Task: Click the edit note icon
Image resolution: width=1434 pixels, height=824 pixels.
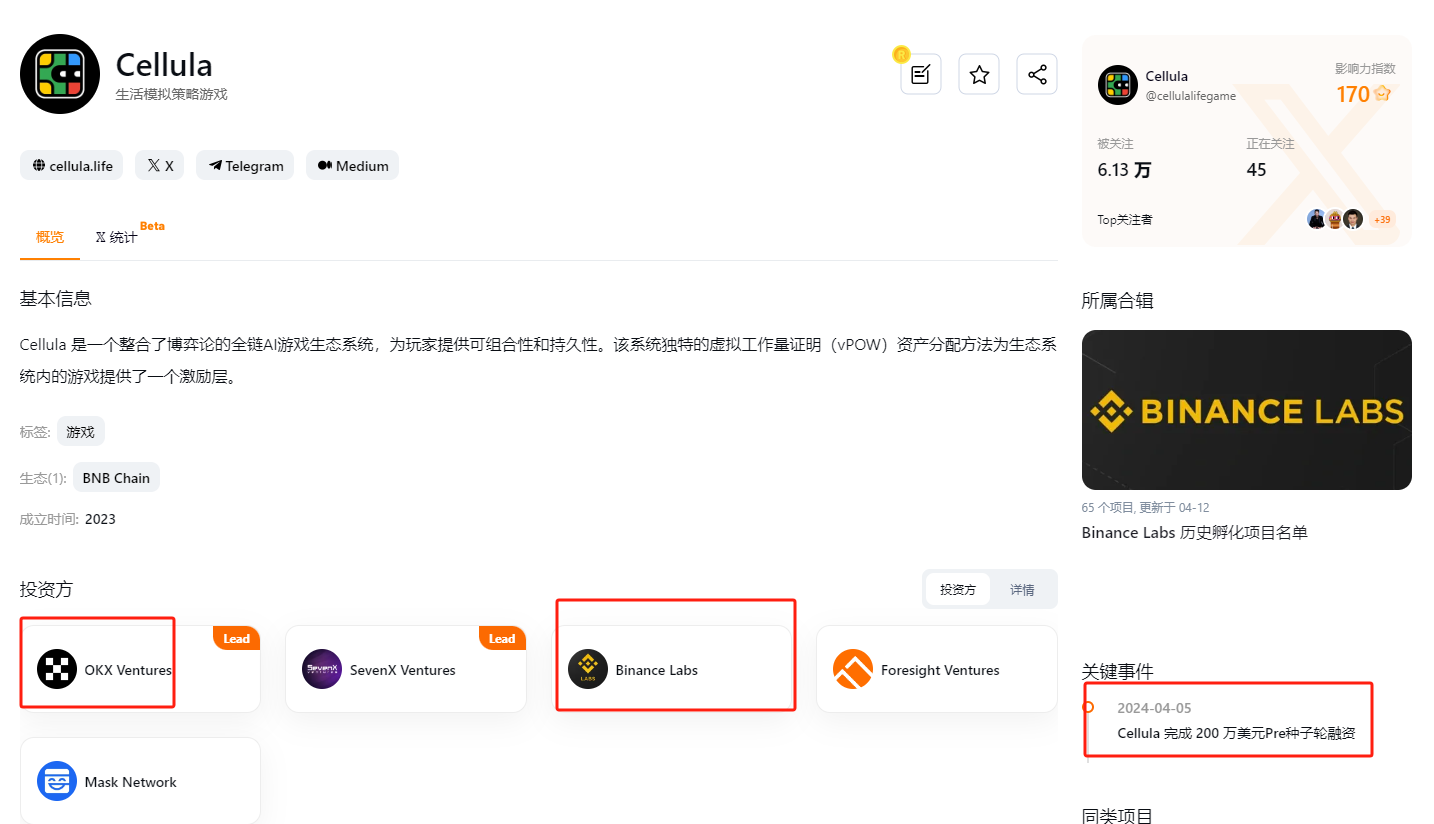Action: (x=920, y=75)
